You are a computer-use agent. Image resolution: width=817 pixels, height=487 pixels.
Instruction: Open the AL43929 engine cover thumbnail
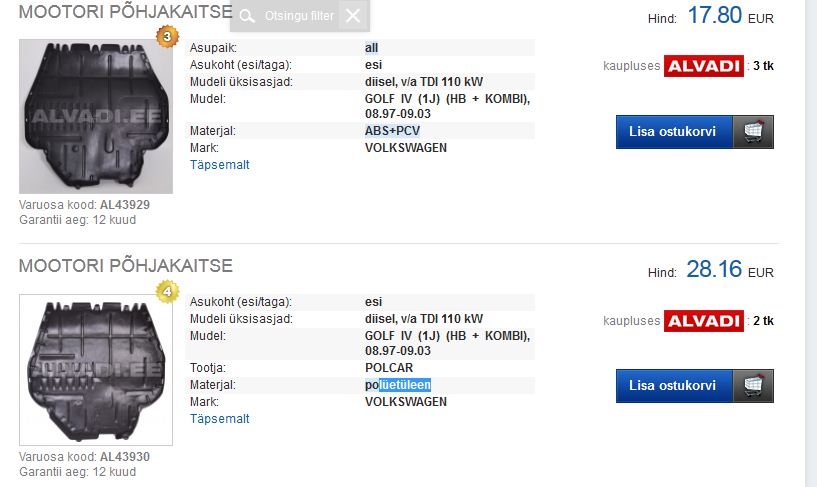click(x=96, y=116)
